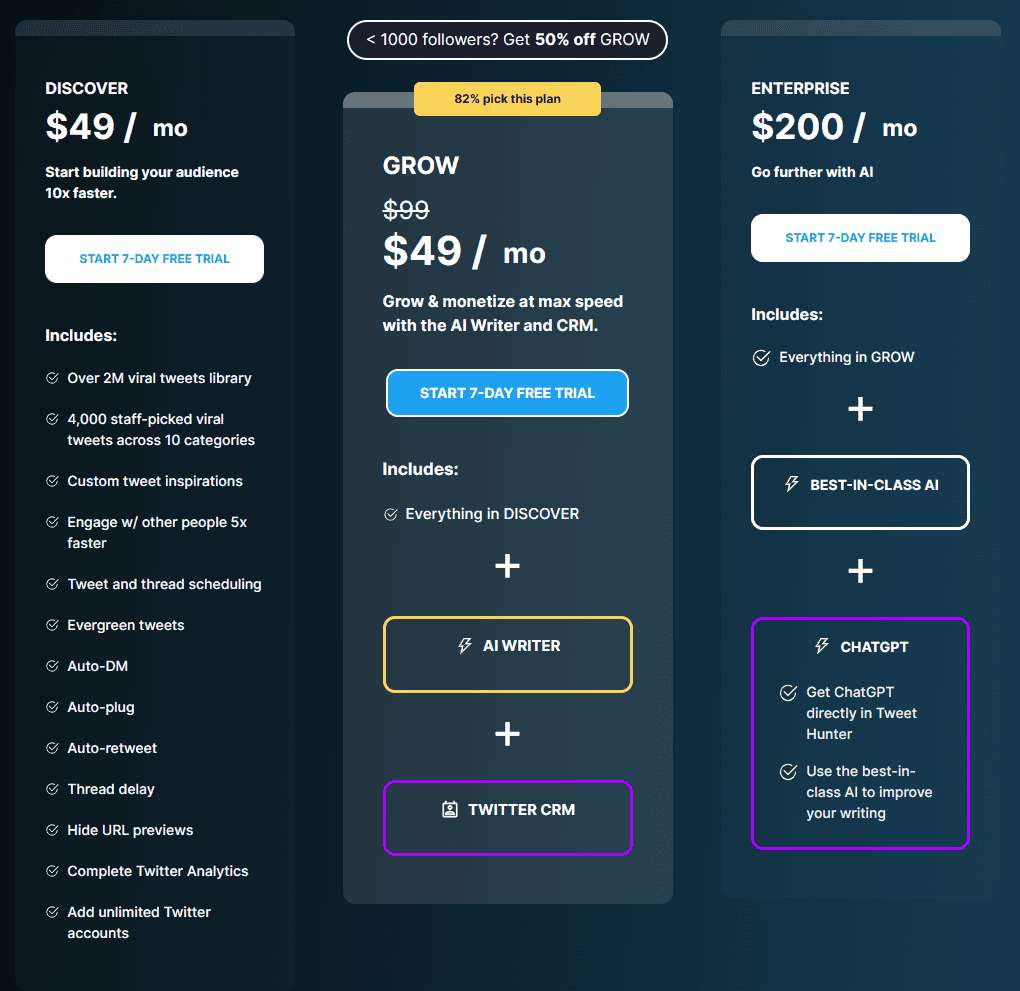The image size is (1020, 991).
Task: Select the checkmark next to Auto-DM feature
Action: pyautogui.click(x=52, y=665)
